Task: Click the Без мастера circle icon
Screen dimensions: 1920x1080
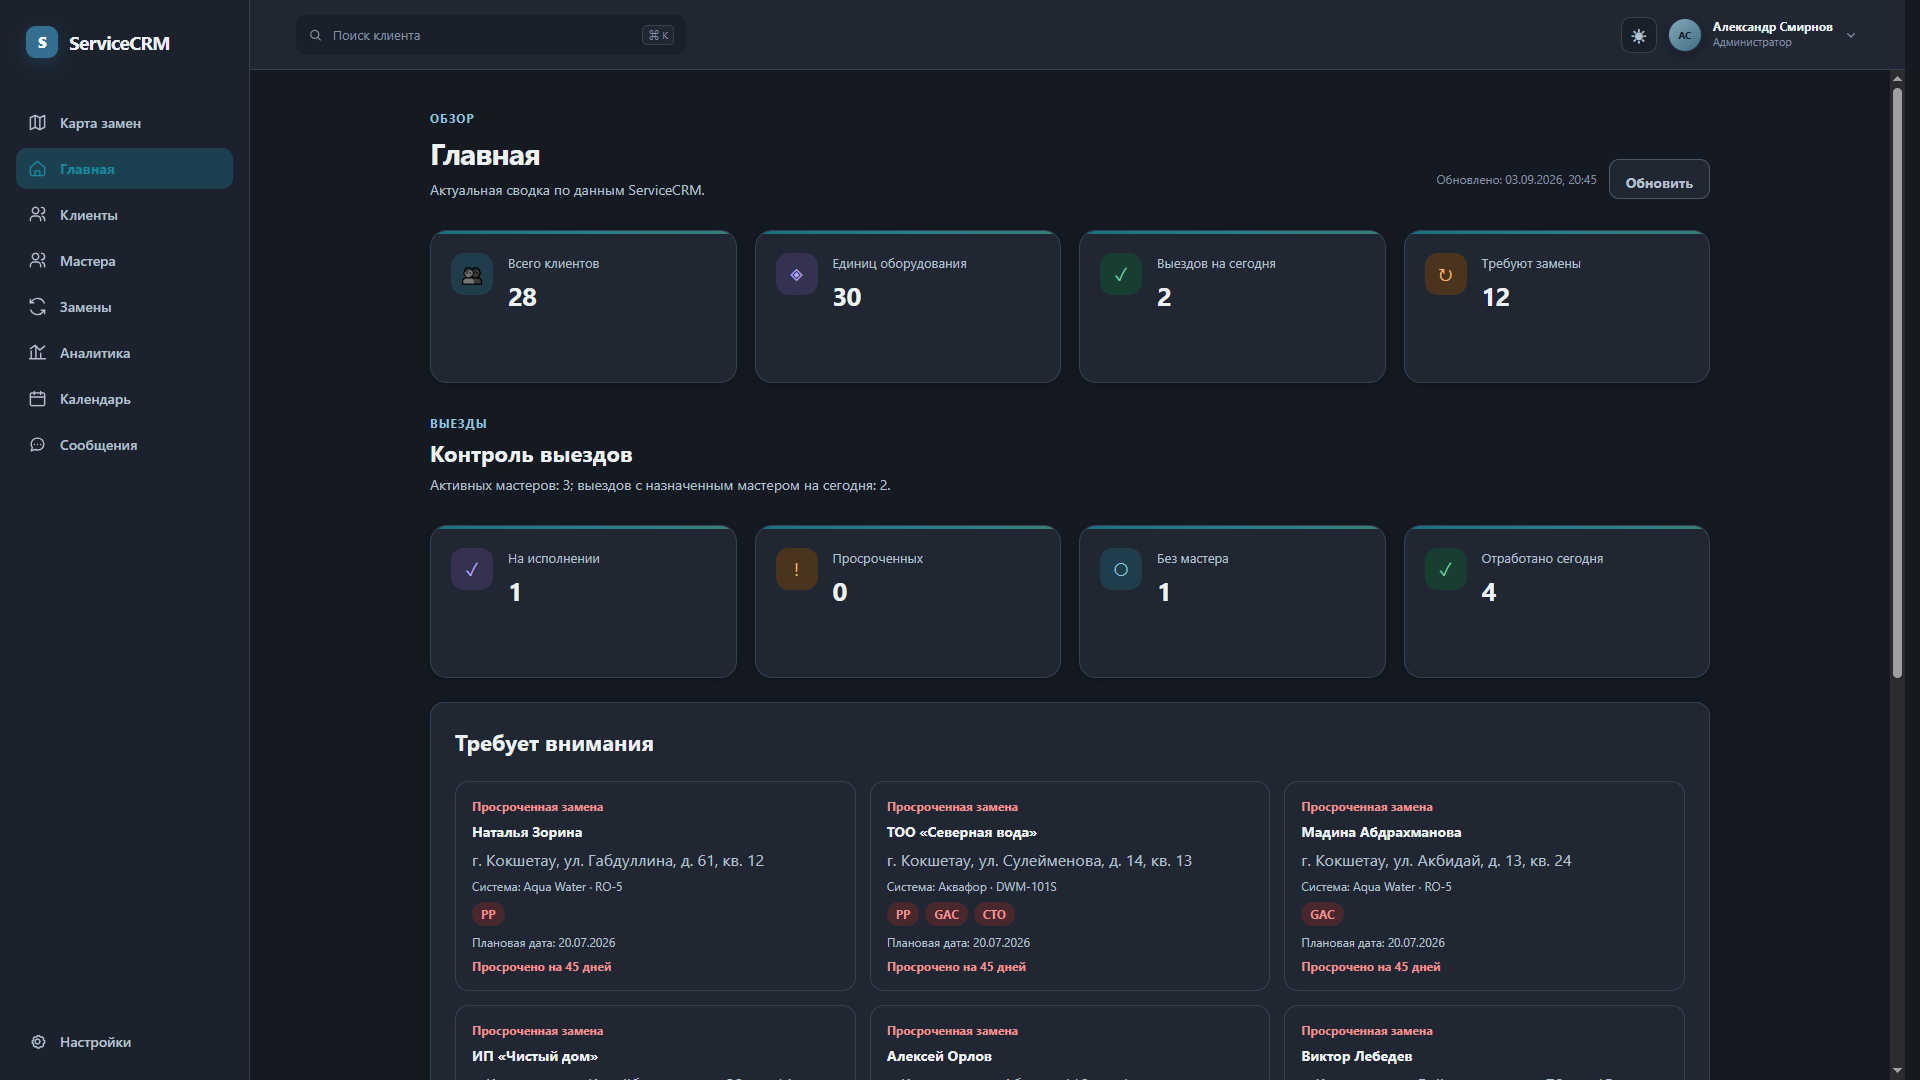Action: (1121, 569)
